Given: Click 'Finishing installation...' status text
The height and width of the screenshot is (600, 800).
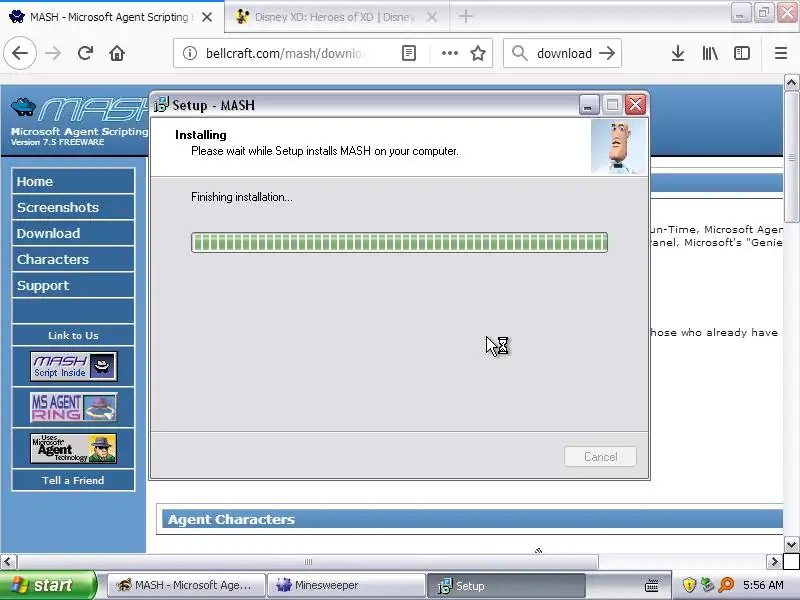Looking at the screenshot, I should tap(242, 197).
